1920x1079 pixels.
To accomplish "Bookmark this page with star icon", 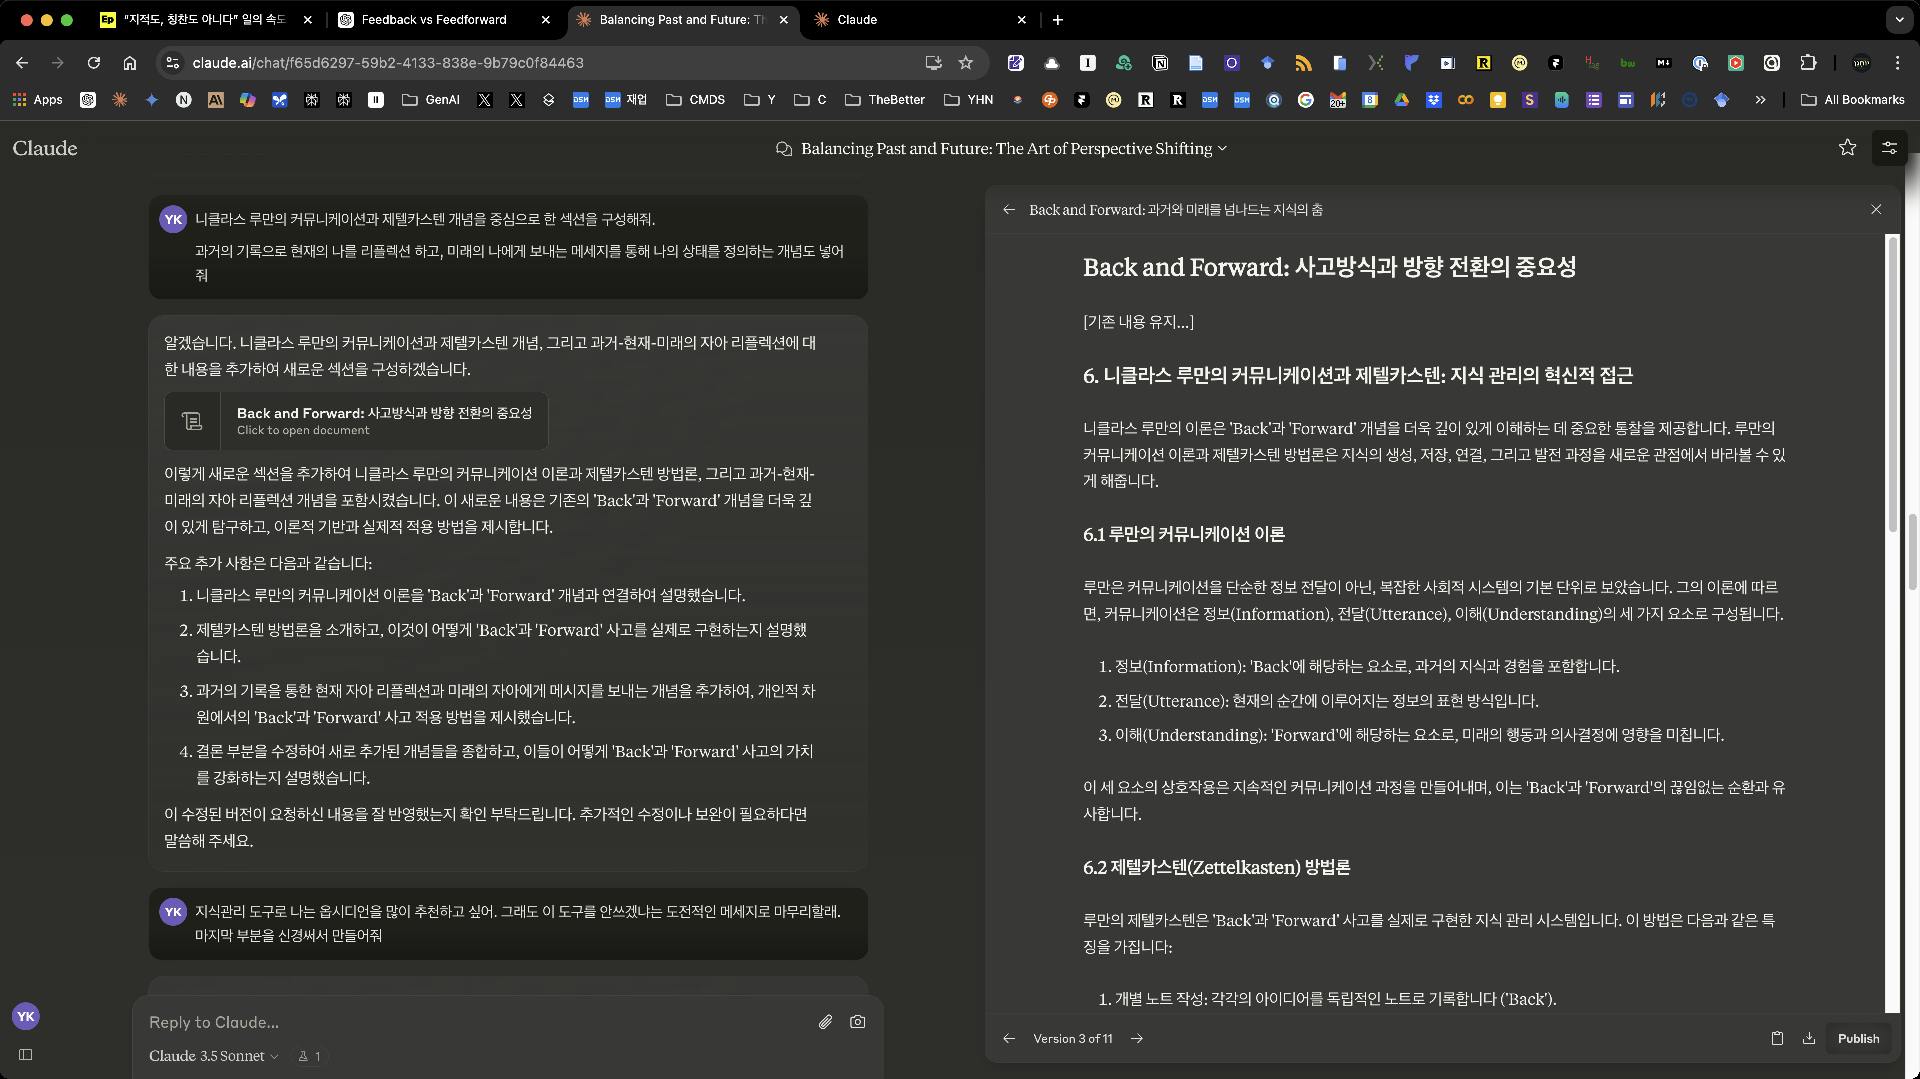I will pos(965,63).
